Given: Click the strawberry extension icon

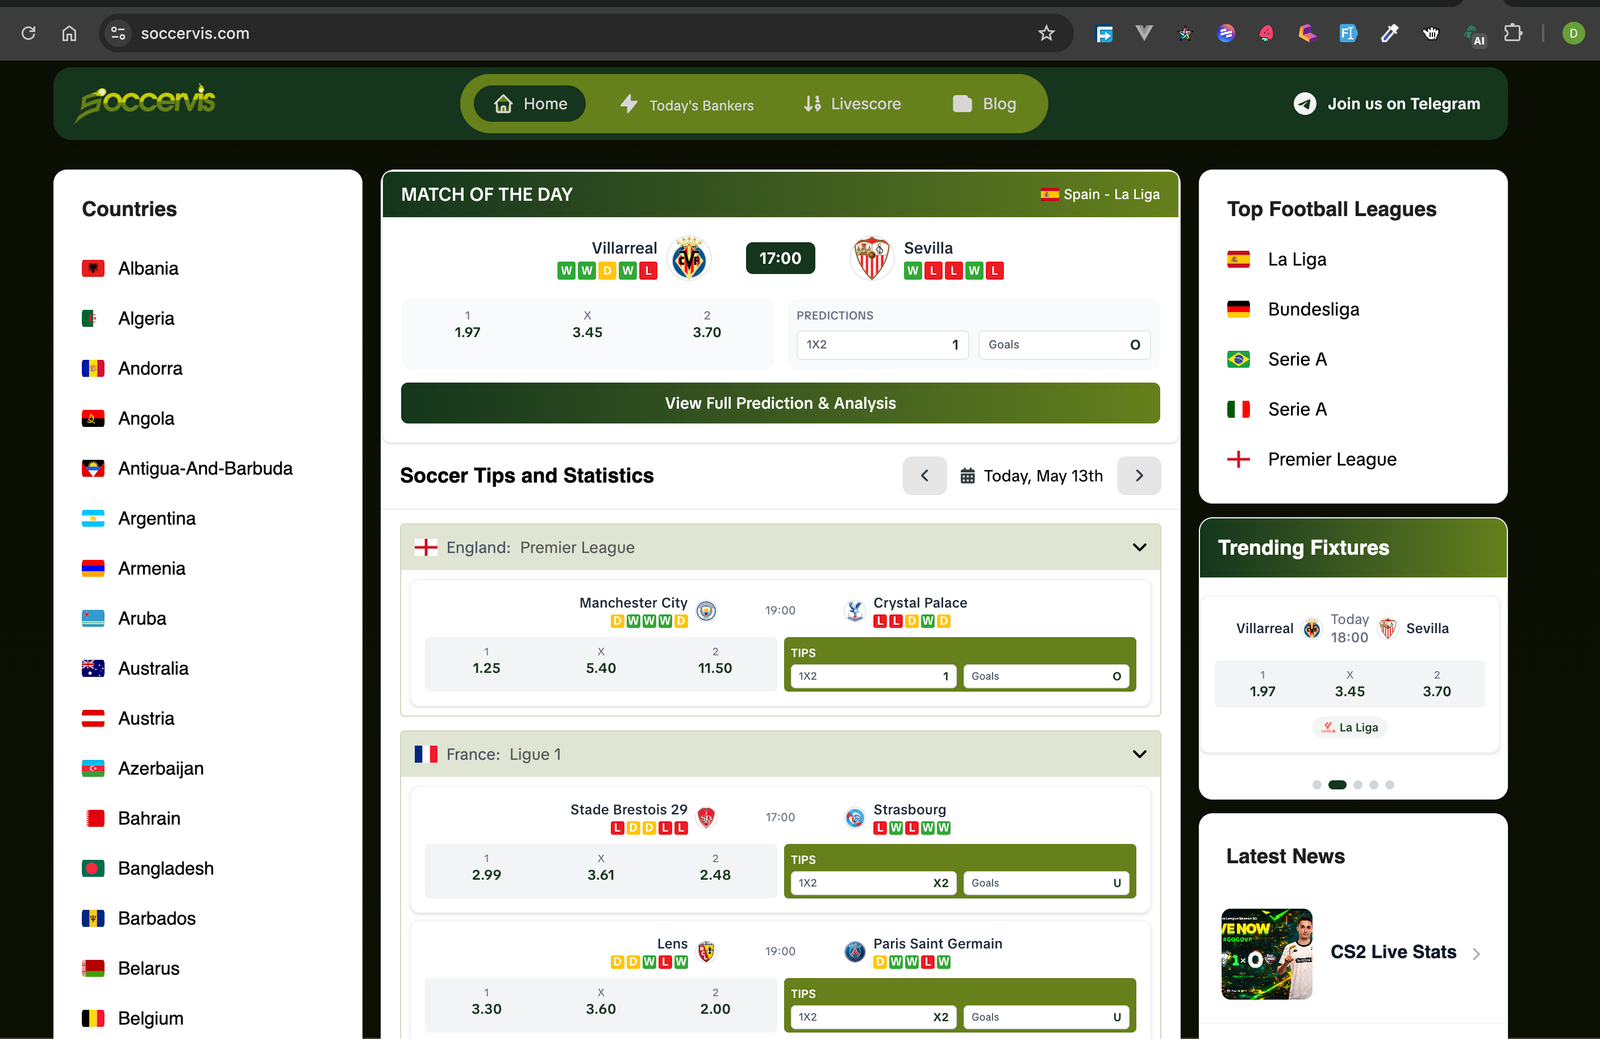Looking at the screenshot, I should click(1266, 33).
